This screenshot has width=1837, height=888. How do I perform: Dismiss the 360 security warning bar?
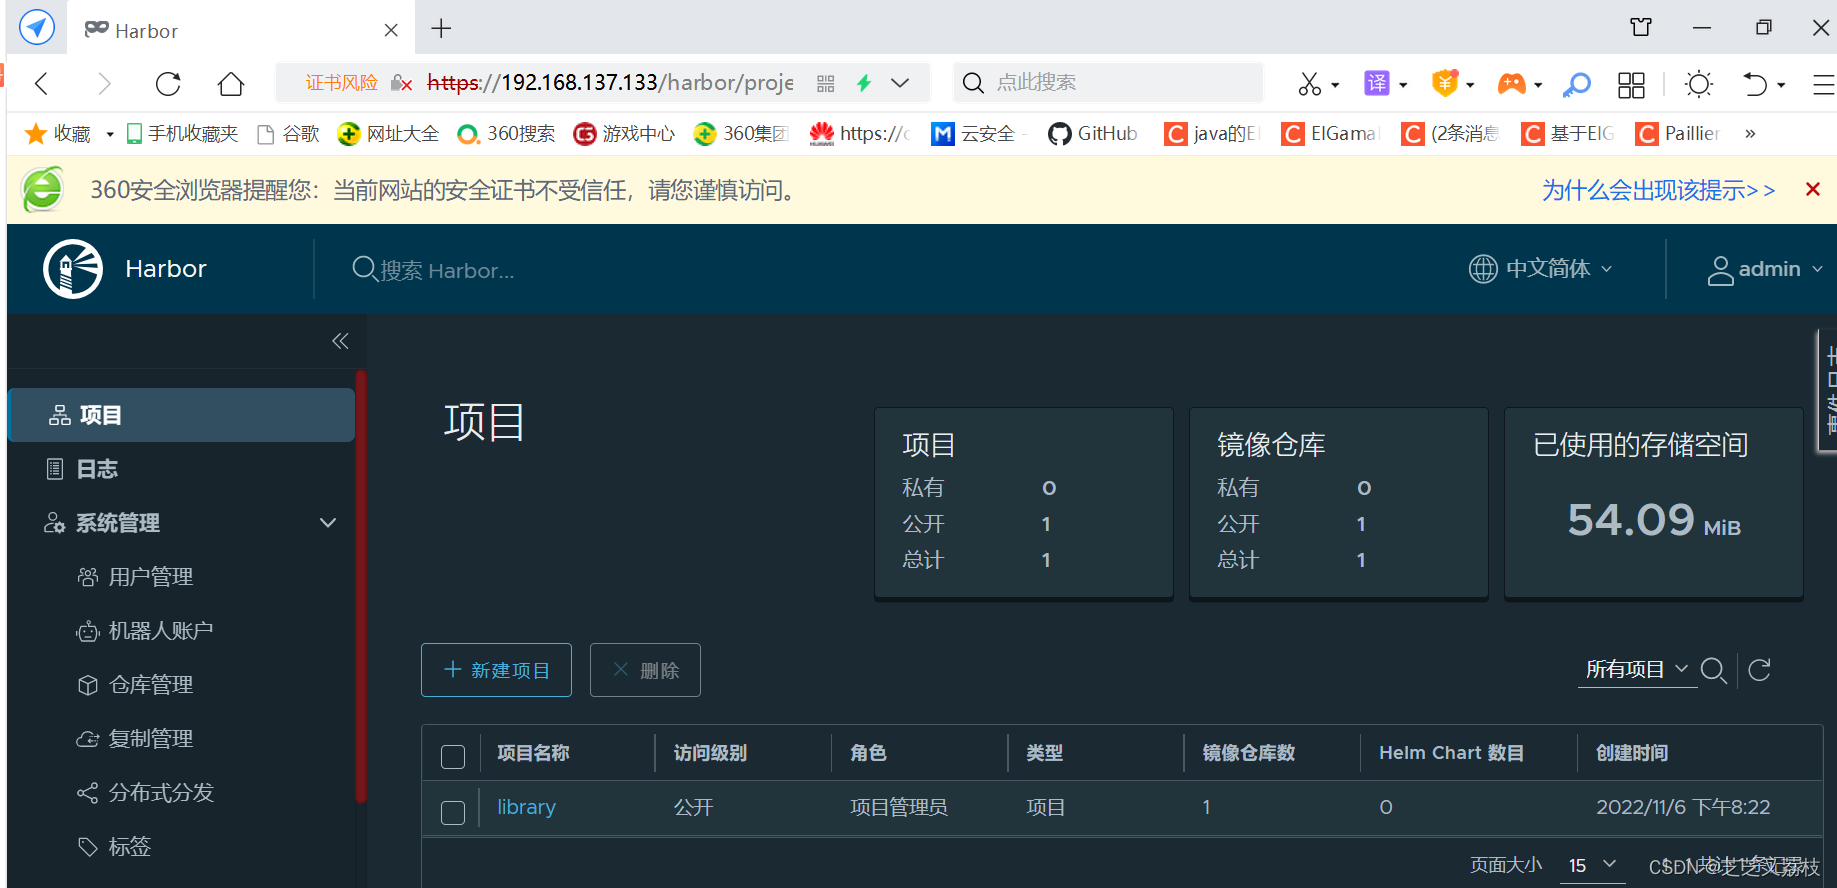pos(1812,189)
